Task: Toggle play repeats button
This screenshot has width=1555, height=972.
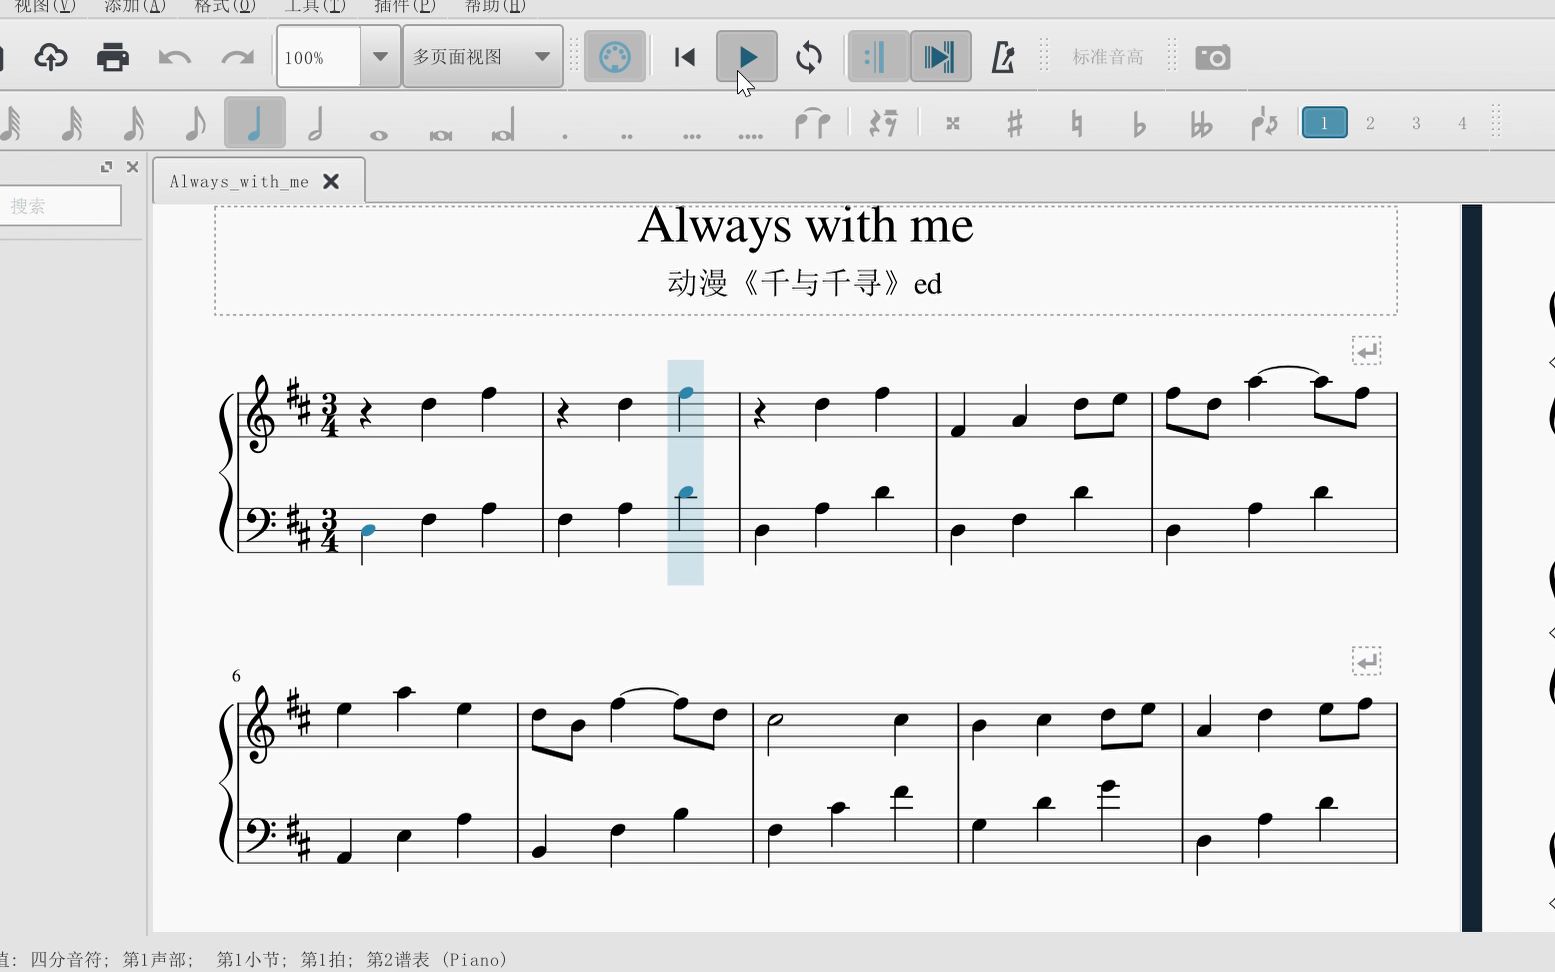Action: (x=878, y=57)
